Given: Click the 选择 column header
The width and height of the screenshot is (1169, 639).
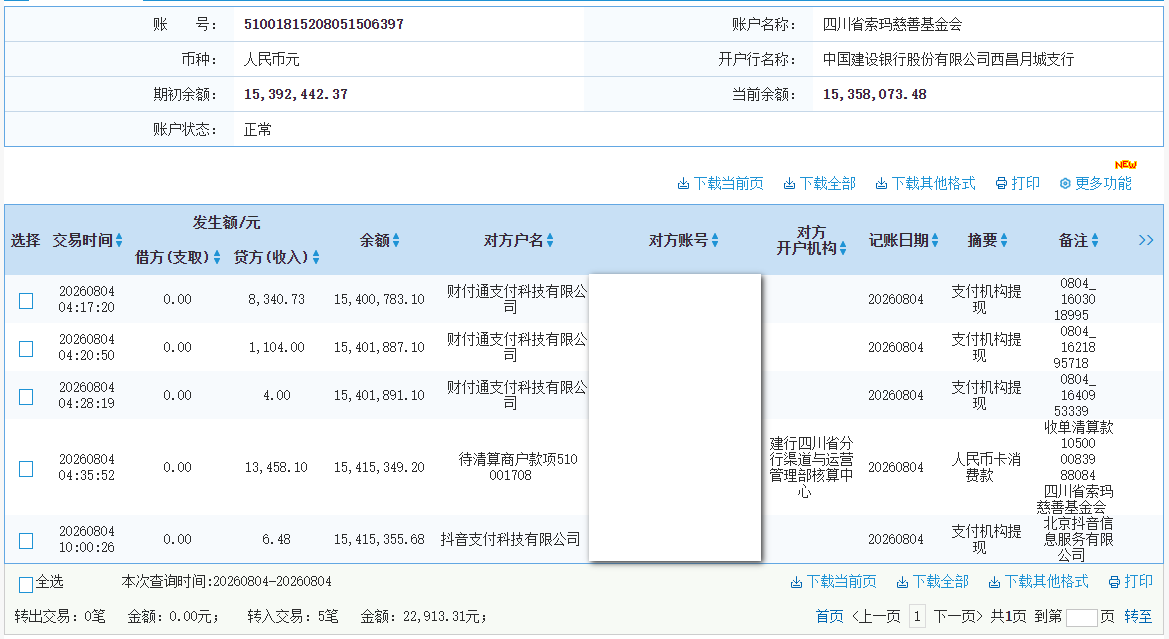Looking at the screenshot, I should [25, 240].
